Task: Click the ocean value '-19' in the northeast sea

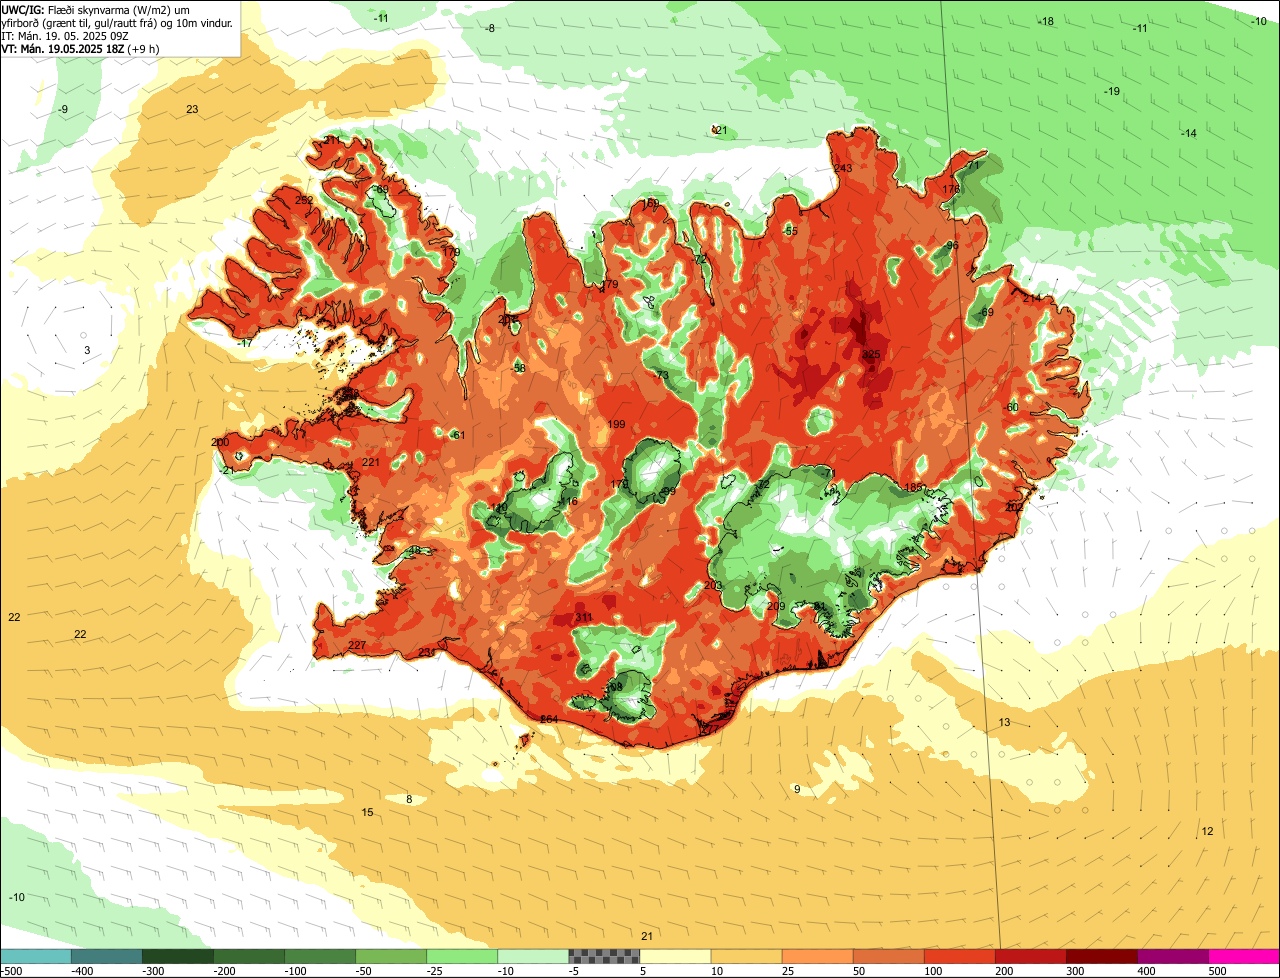Action: click(x=1112, y=91)
